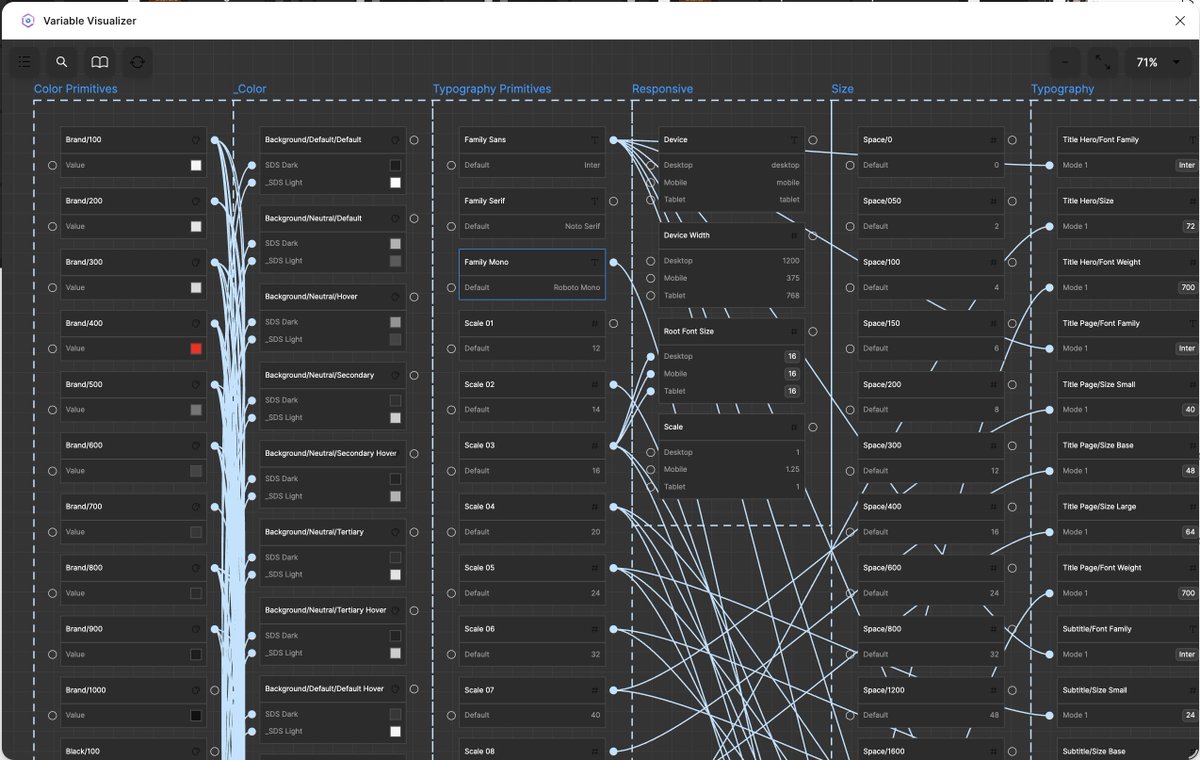Open the list view toolbar icon
Screen dimensions: 1200x760
[25, 62]
